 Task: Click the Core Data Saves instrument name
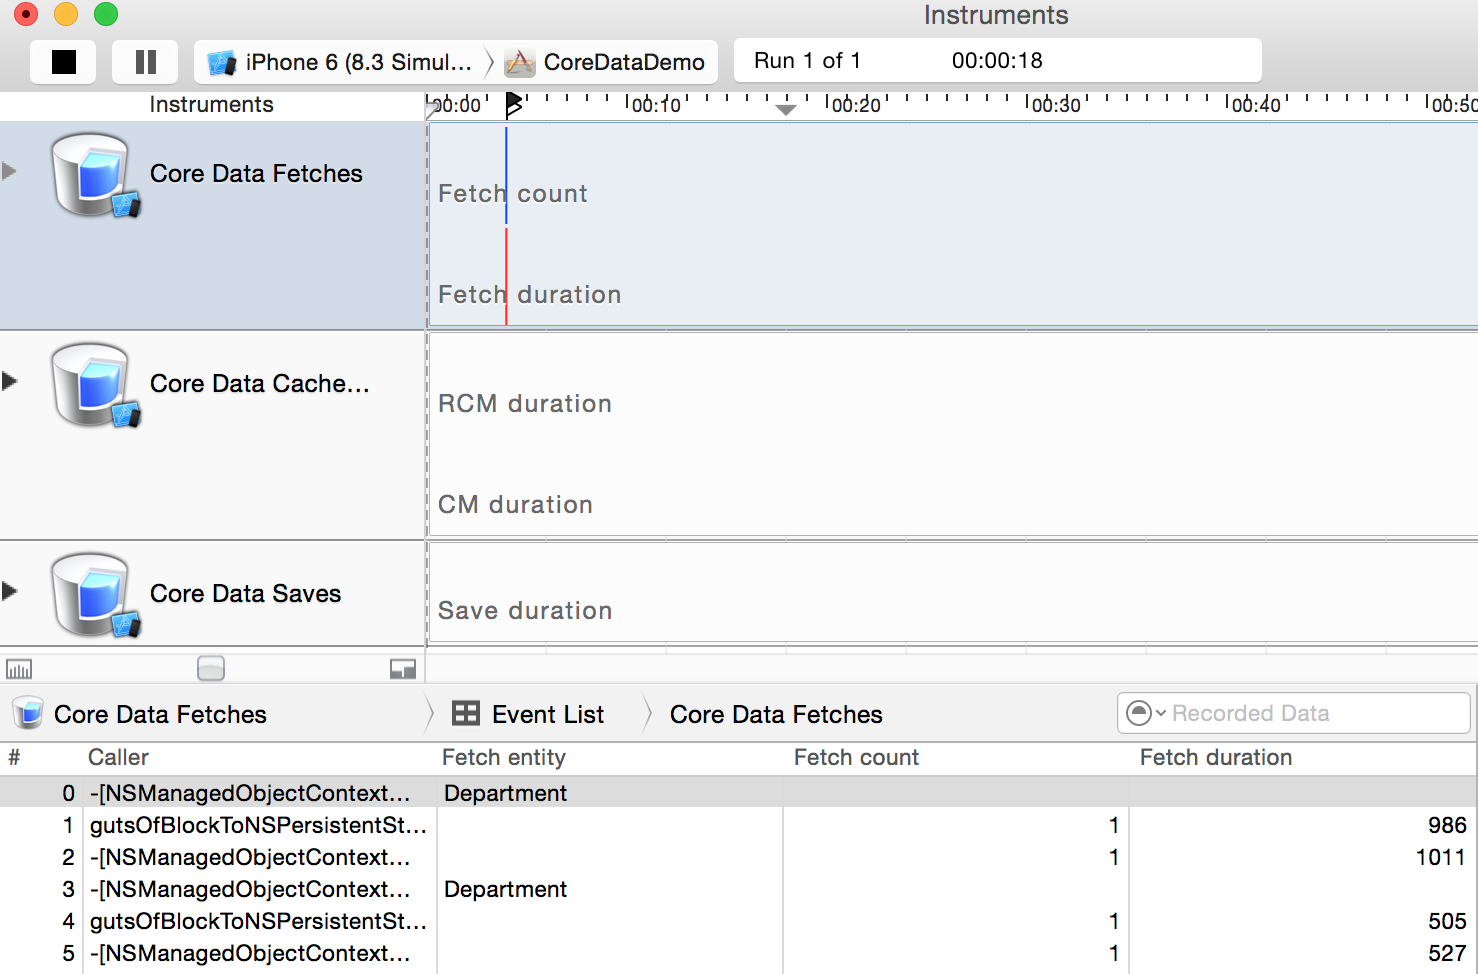point(245,593)
